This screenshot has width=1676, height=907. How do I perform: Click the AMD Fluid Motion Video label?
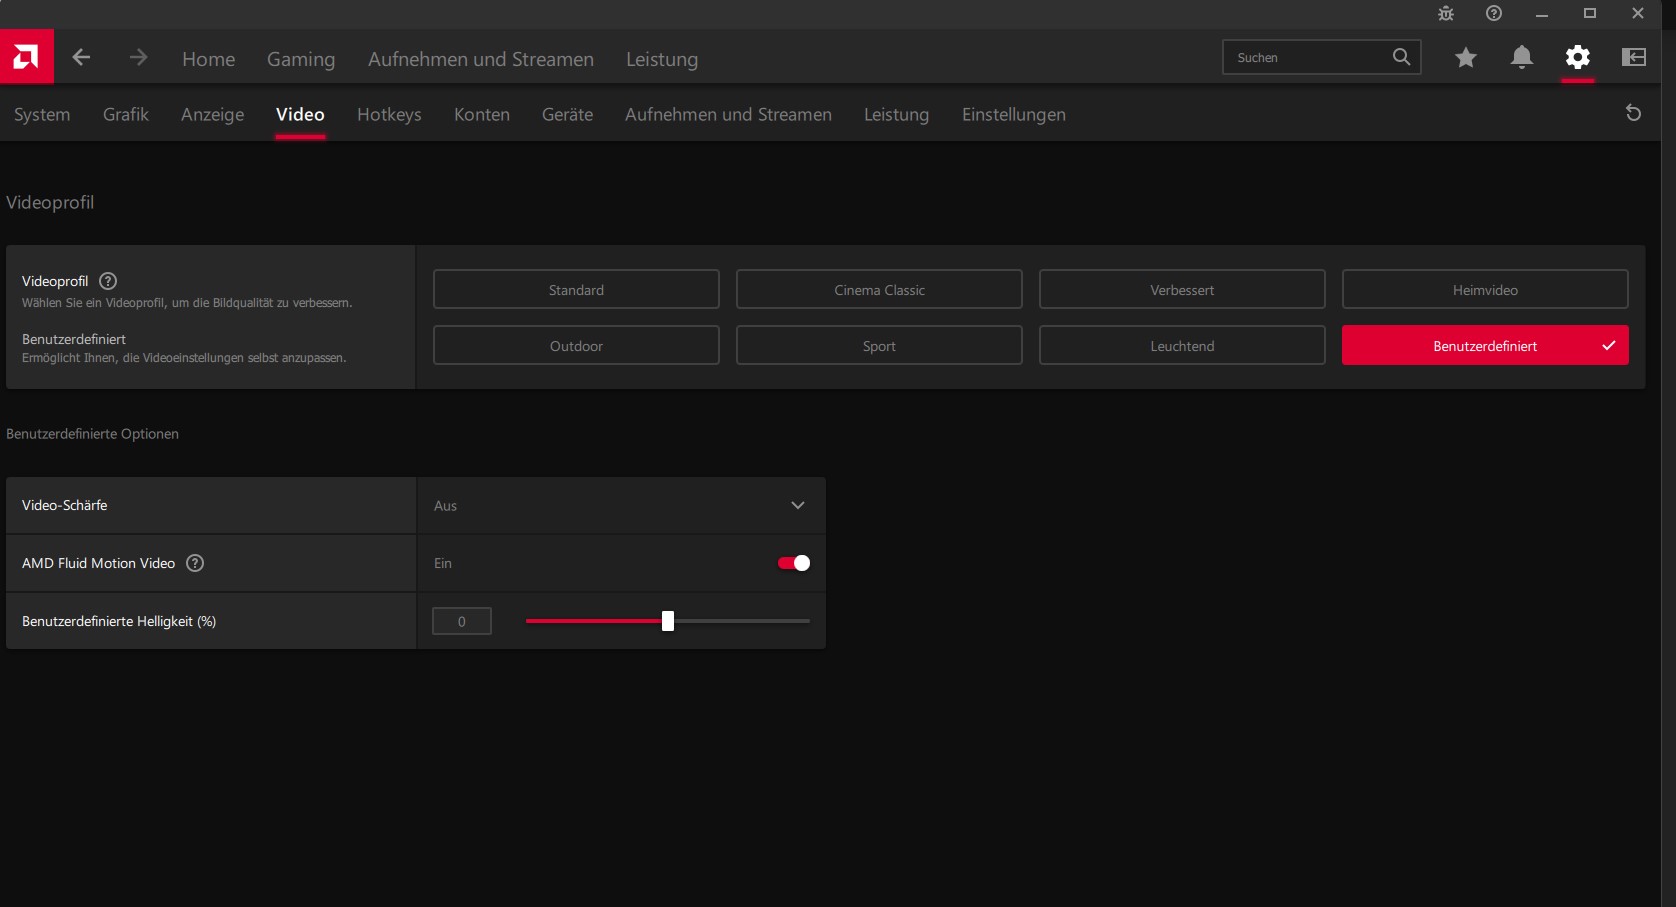click(x=98, y=563)
